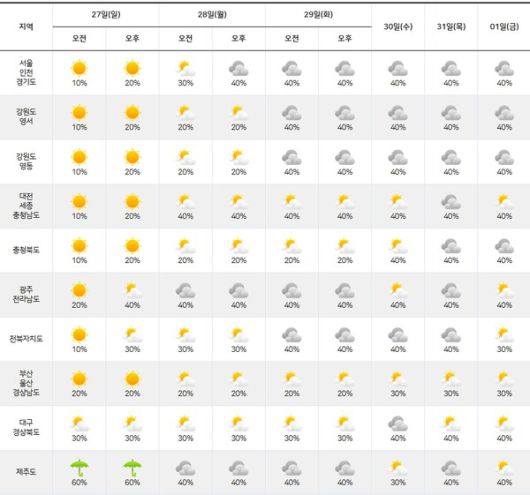This screenshot has width=530, height=495.
Task: Click 40% value for 대구 31일(목)
Action: [x=451, y=438]
